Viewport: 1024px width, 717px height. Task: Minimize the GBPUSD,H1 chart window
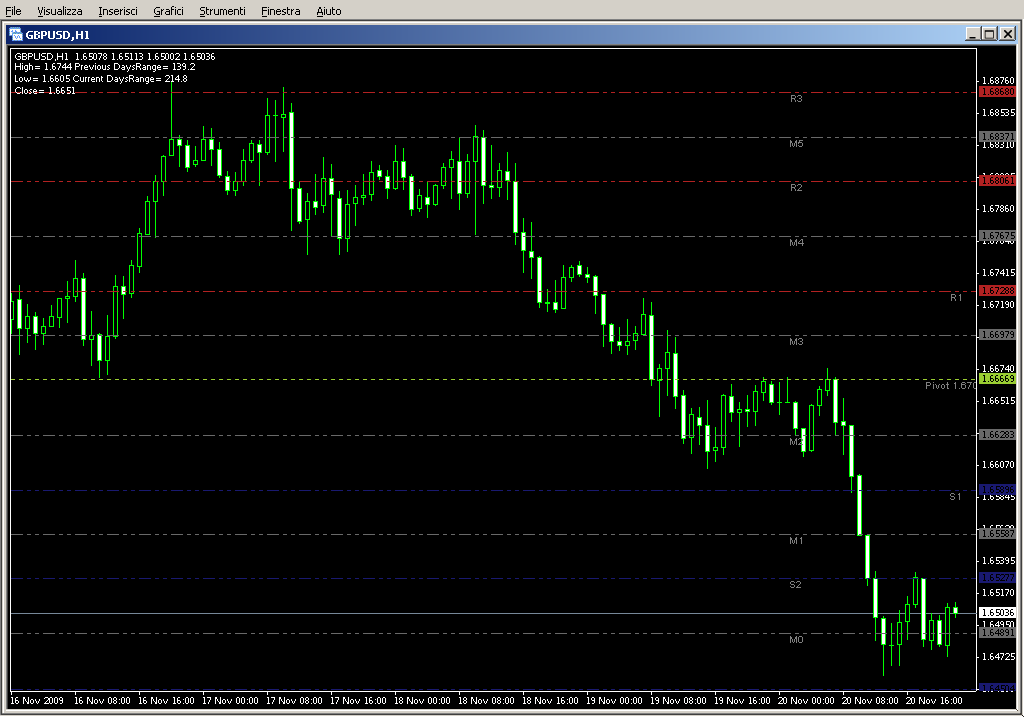coord(973,34)
